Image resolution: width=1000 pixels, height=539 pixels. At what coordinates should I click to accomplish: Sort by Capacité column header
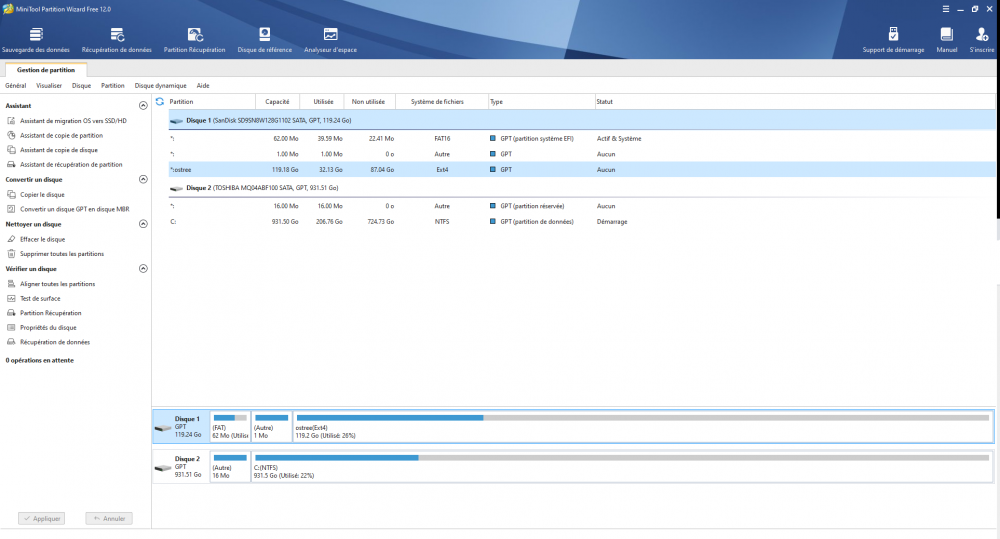(277, 101)
